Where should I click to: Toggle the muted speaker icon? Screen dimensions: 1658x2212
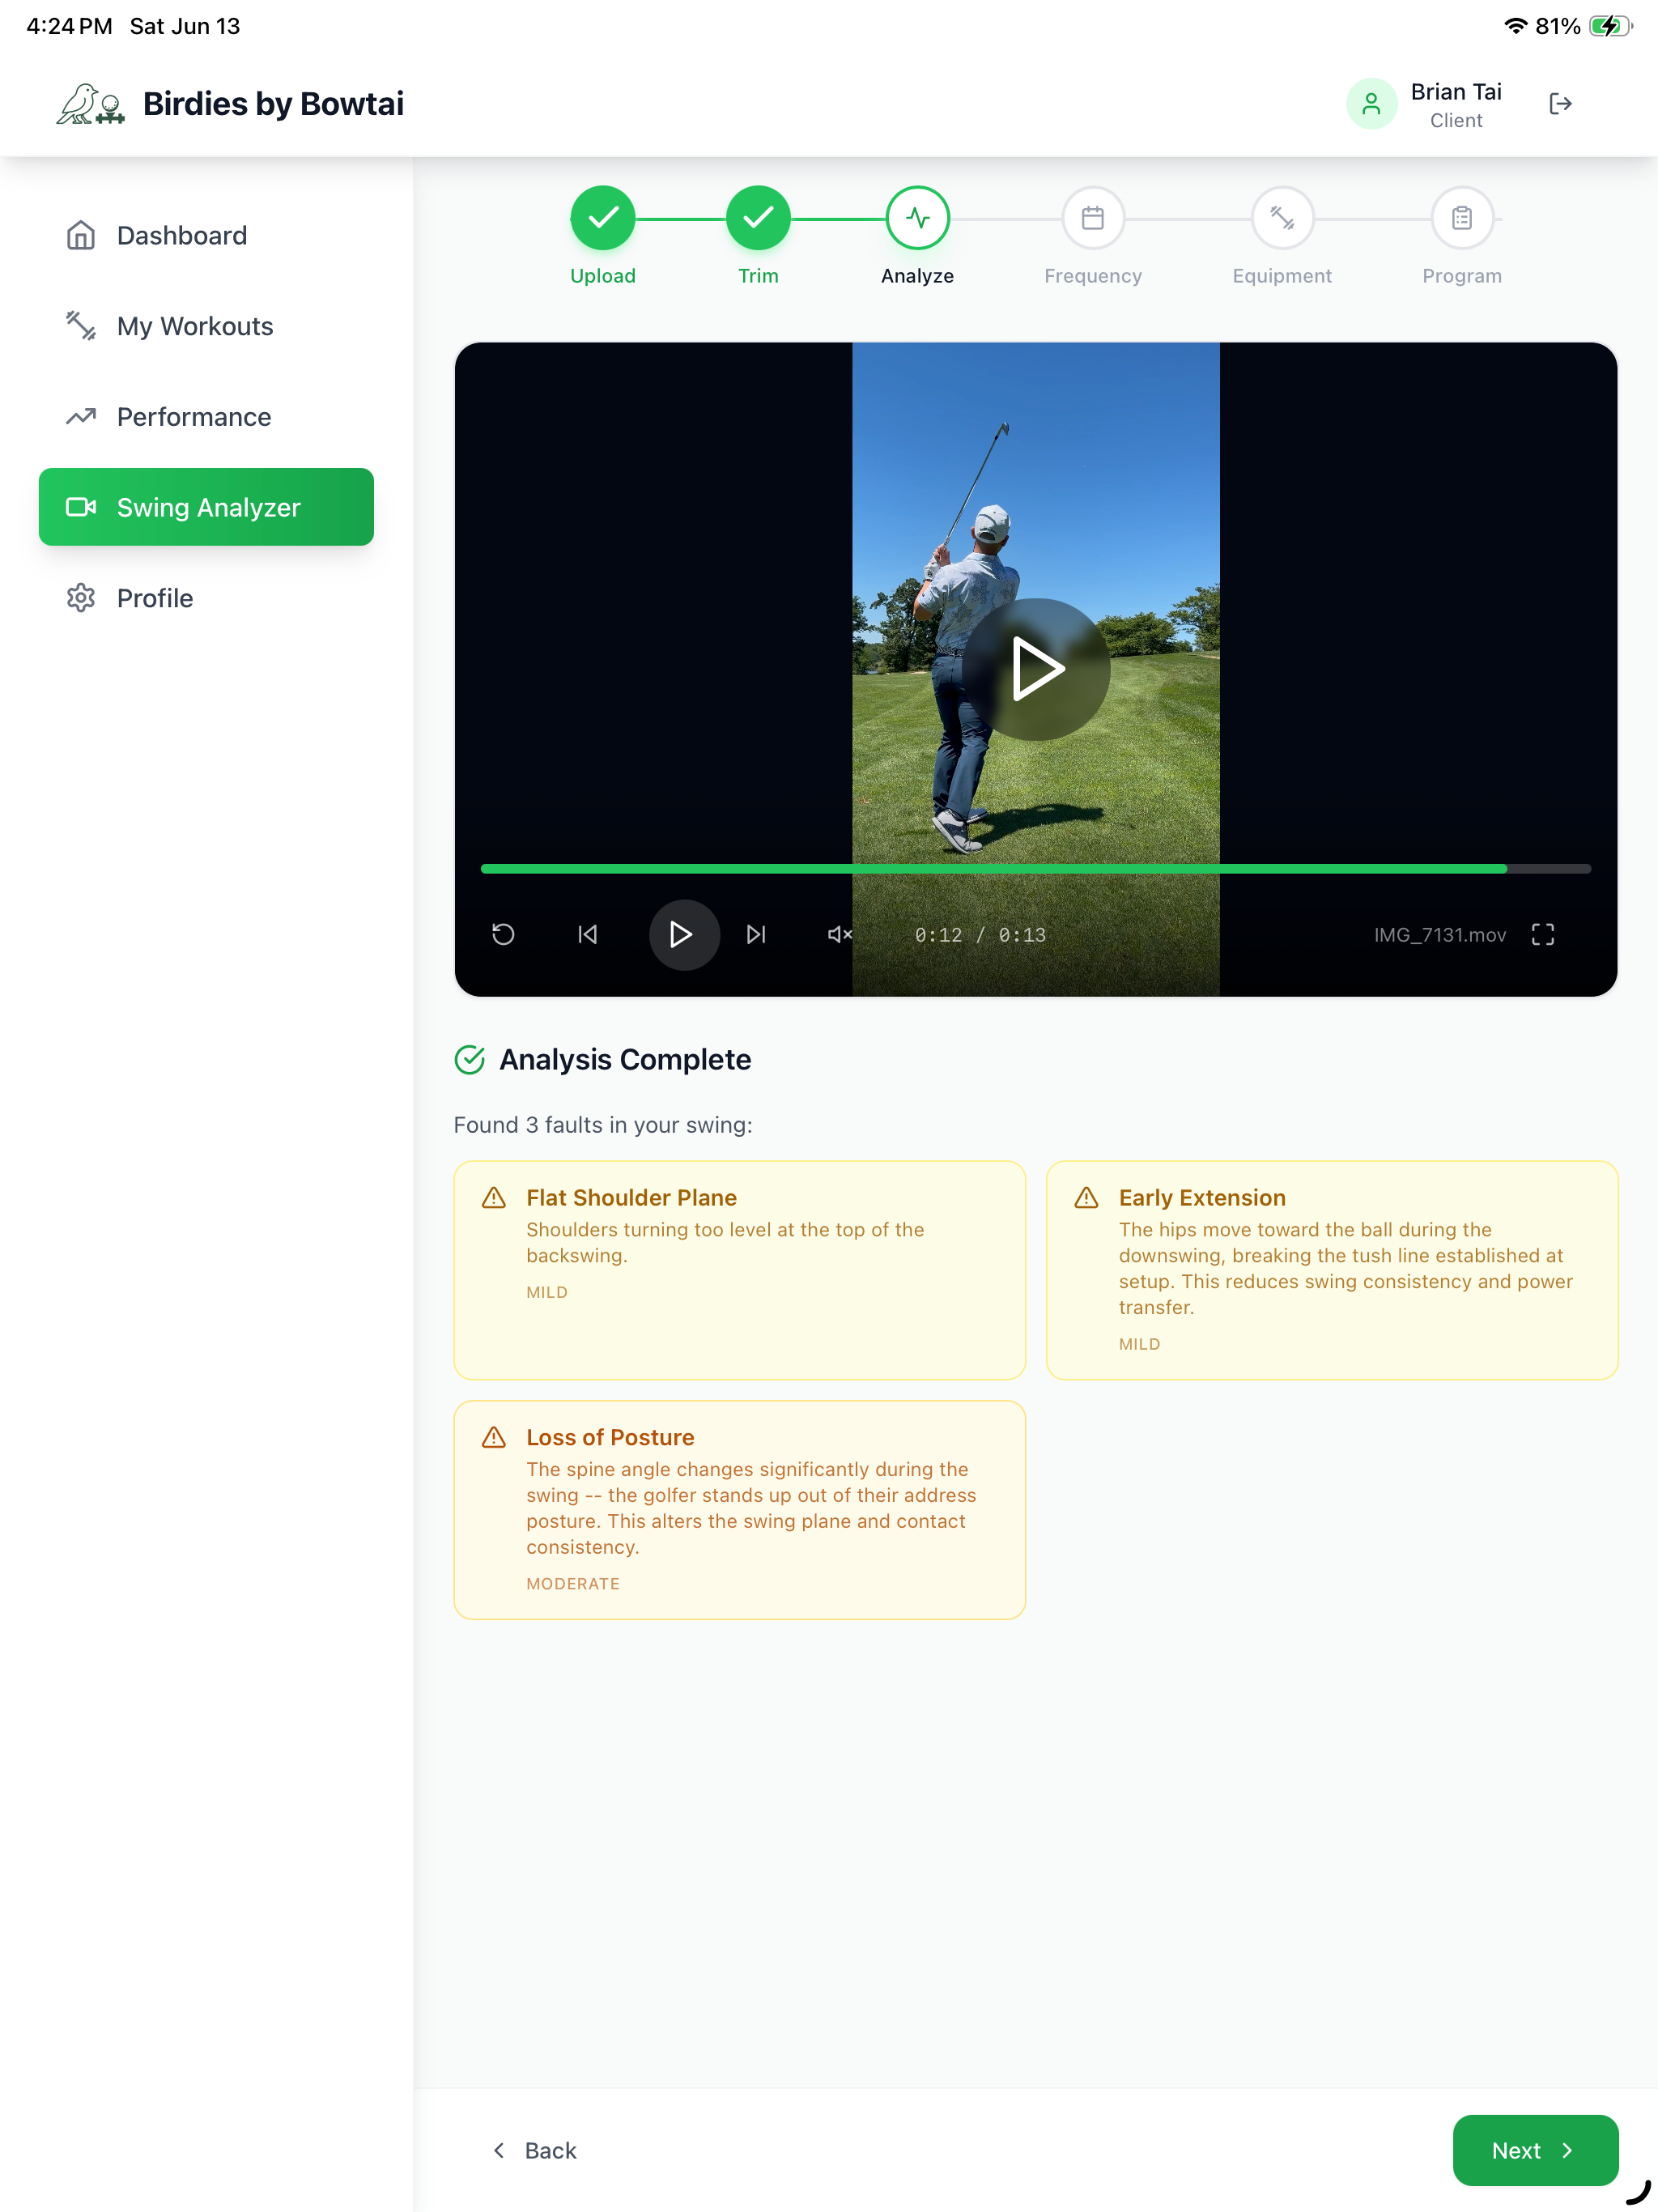[x=840, y=935]
